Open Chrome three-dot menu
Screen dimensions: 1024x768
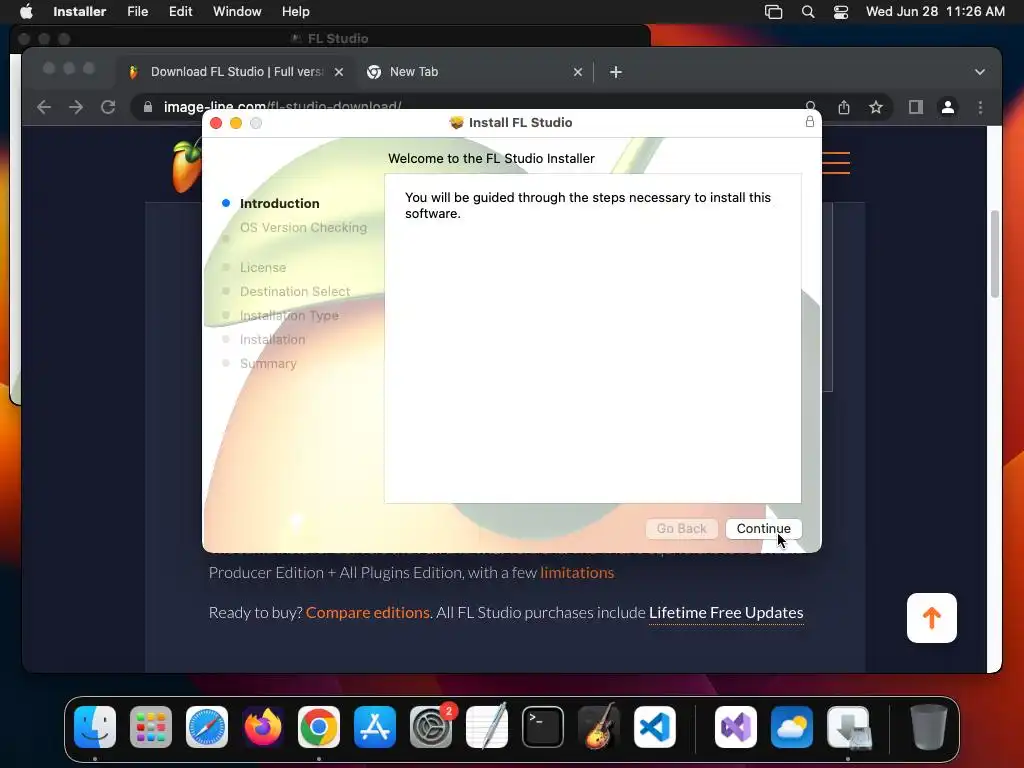pyautogui.click(x=980, y=107)
